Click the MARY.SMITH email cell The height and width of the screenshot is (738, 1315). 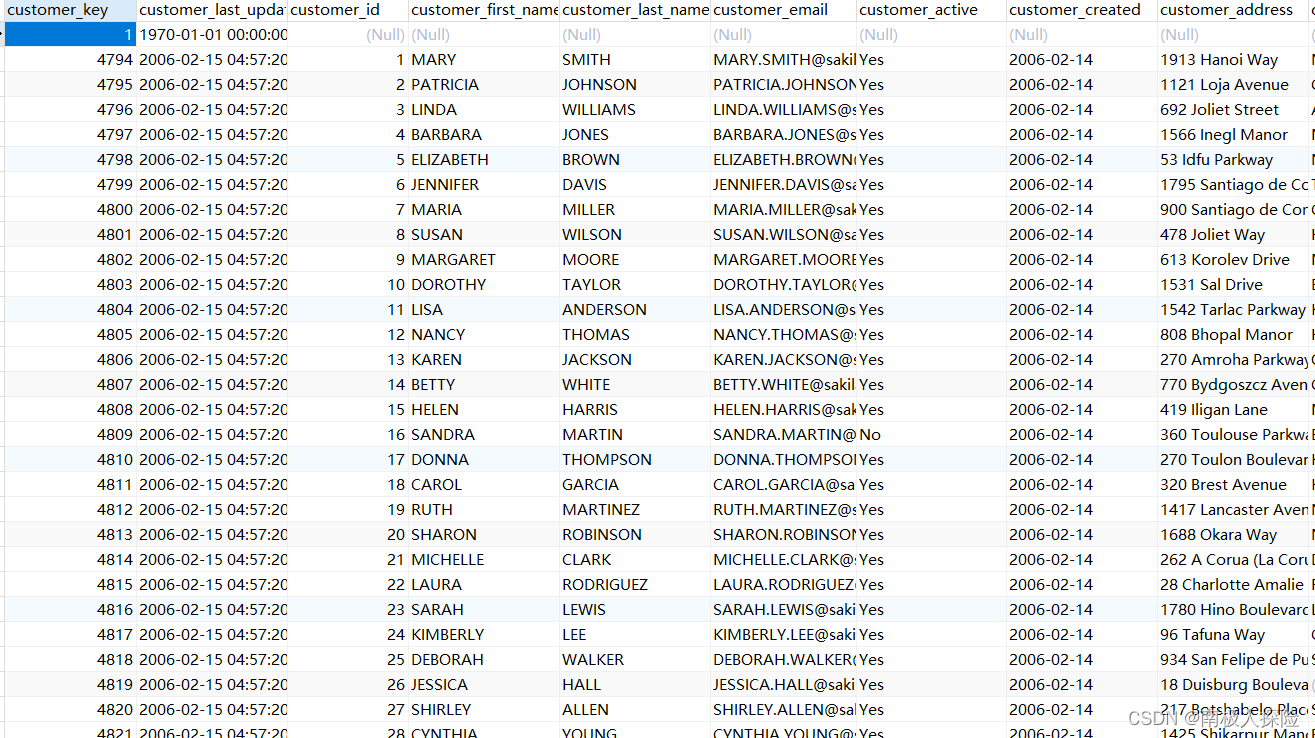(x=784, y=59)
